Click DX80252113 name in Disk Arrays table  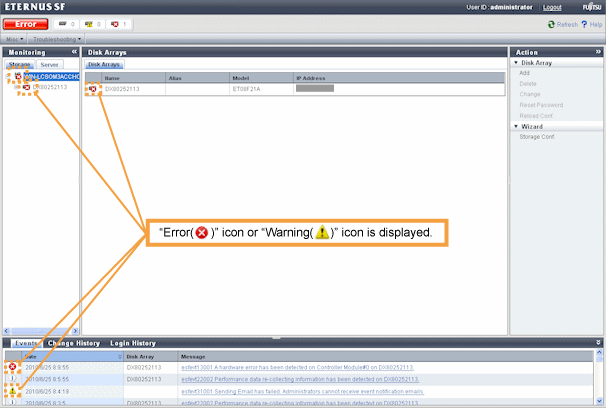click(x=122, y=89)
